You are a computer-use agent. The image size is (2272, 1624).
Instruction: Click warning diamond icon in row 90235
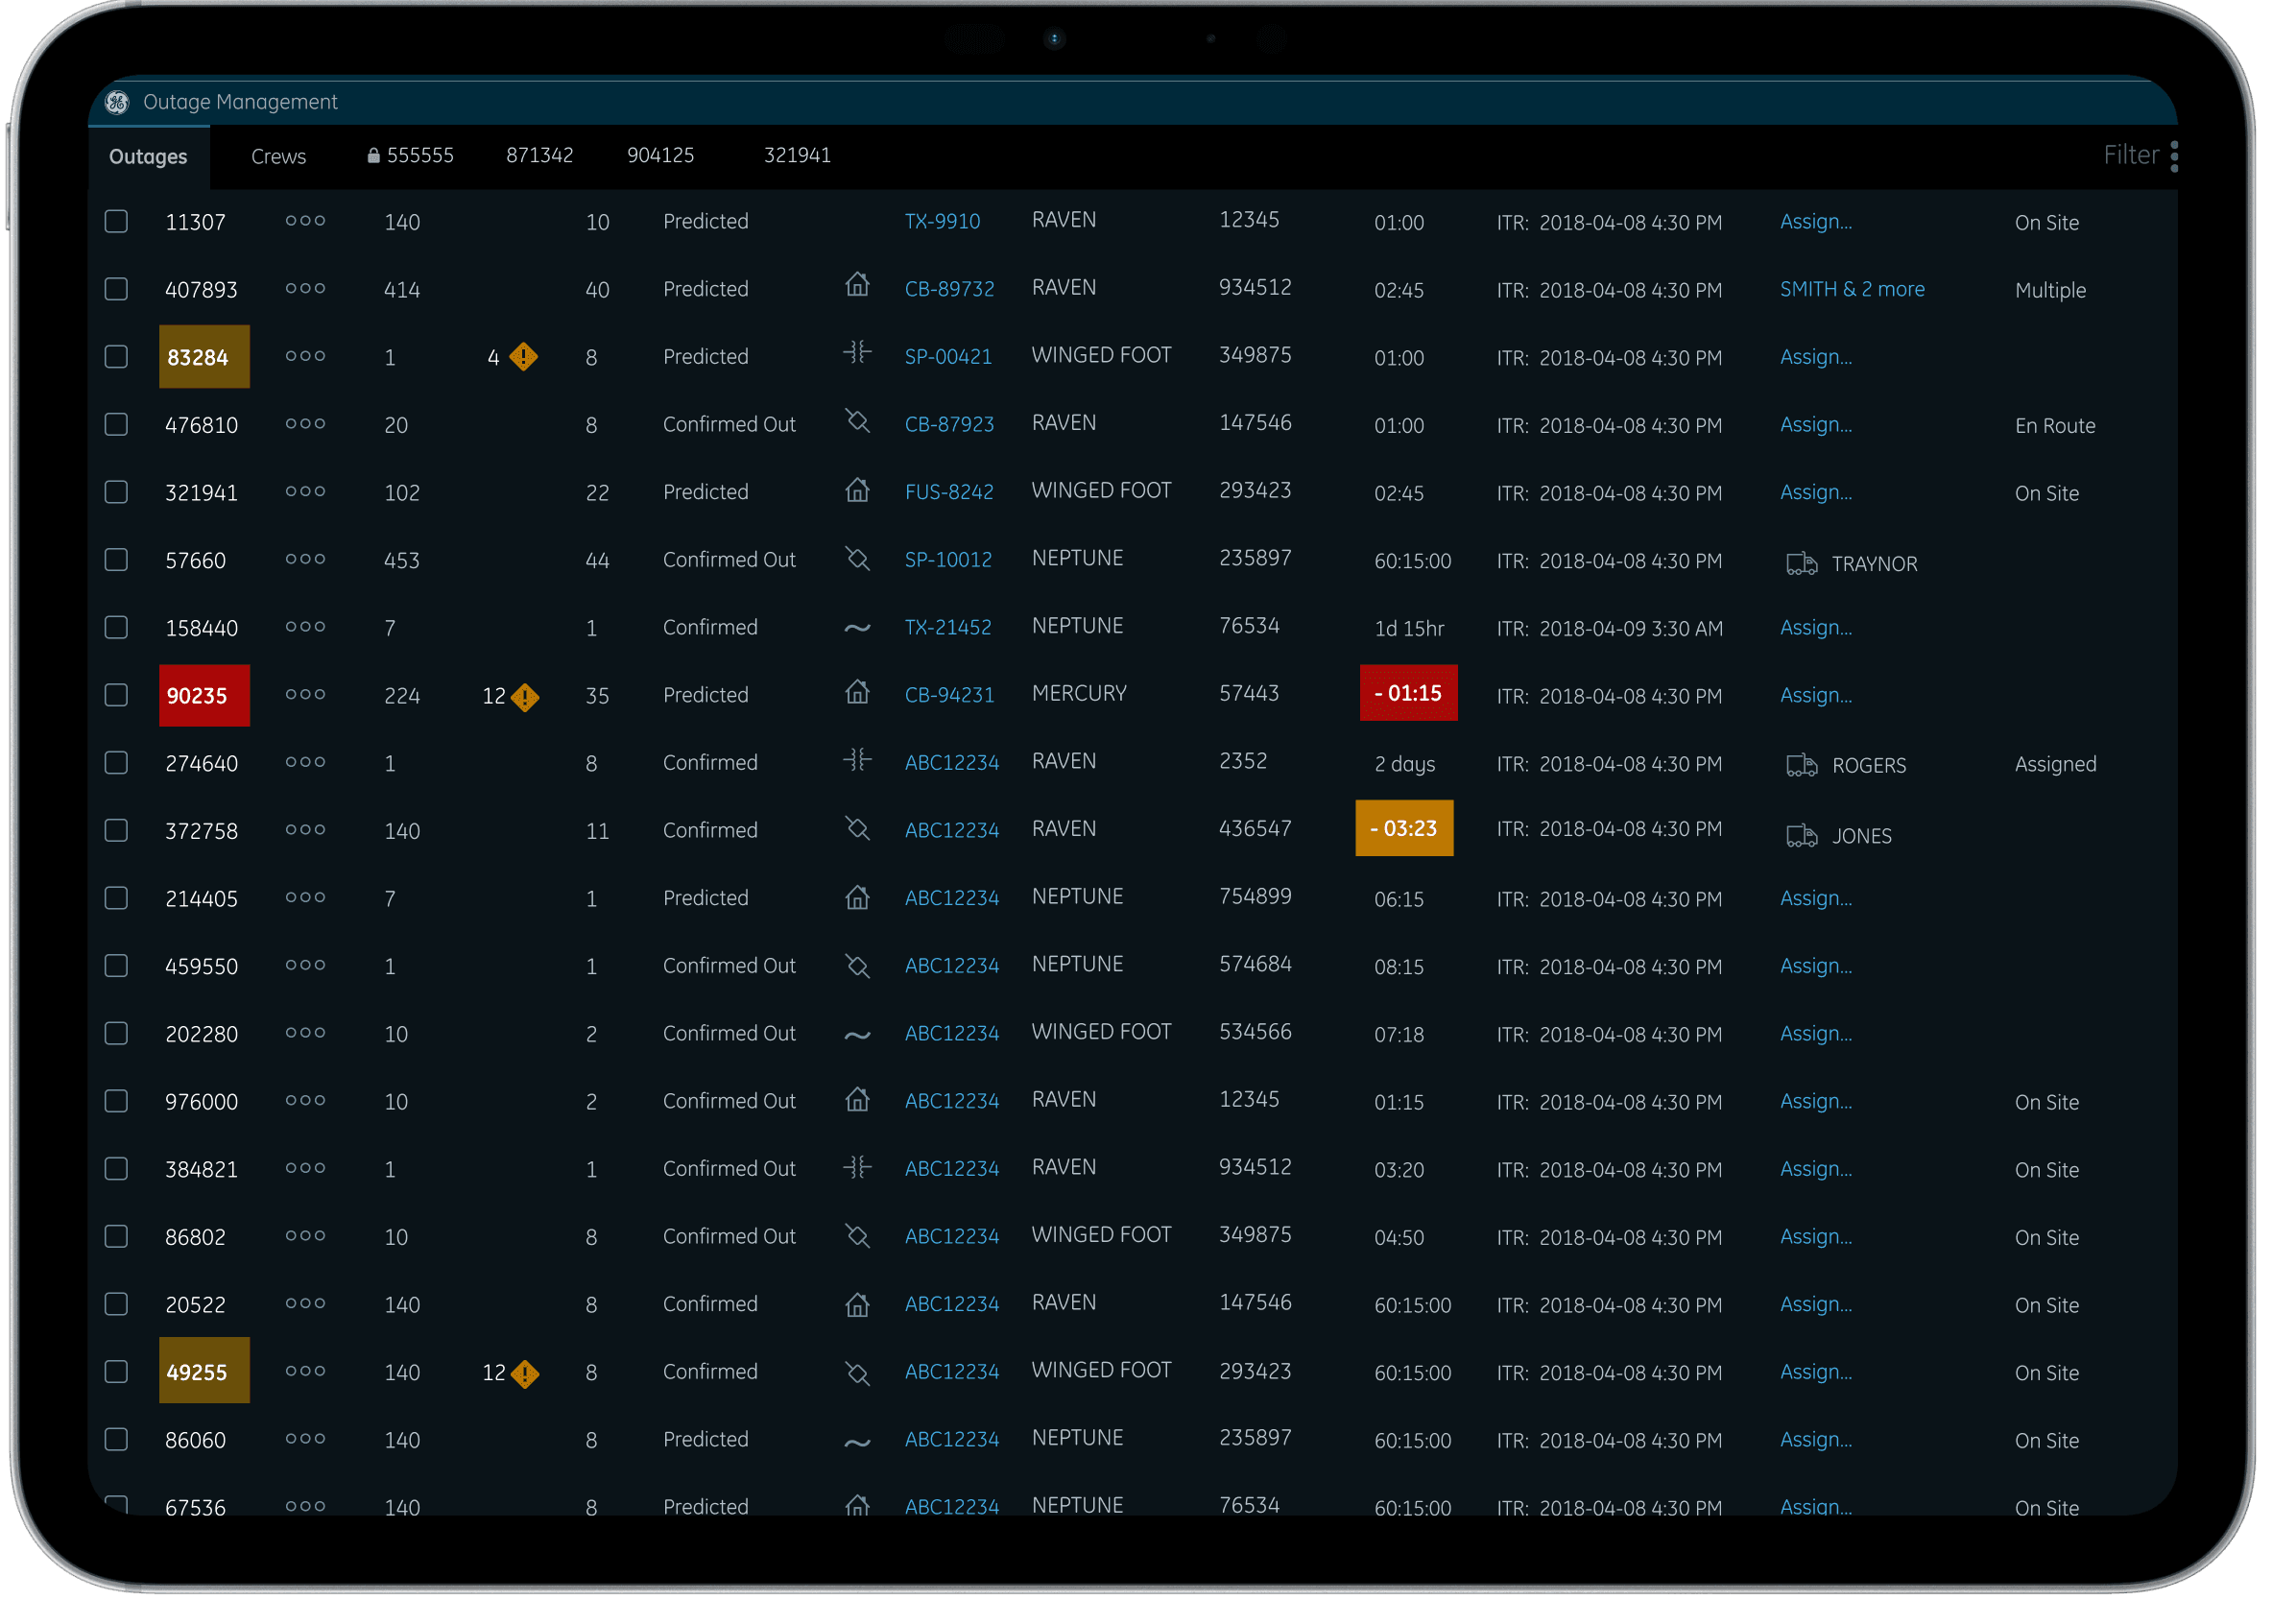click(x=525, y=697)
